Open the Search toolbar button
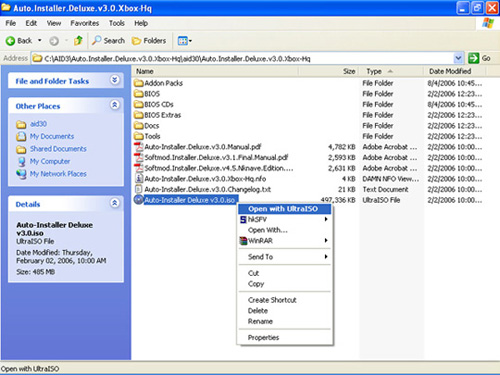 click(108, 41)
